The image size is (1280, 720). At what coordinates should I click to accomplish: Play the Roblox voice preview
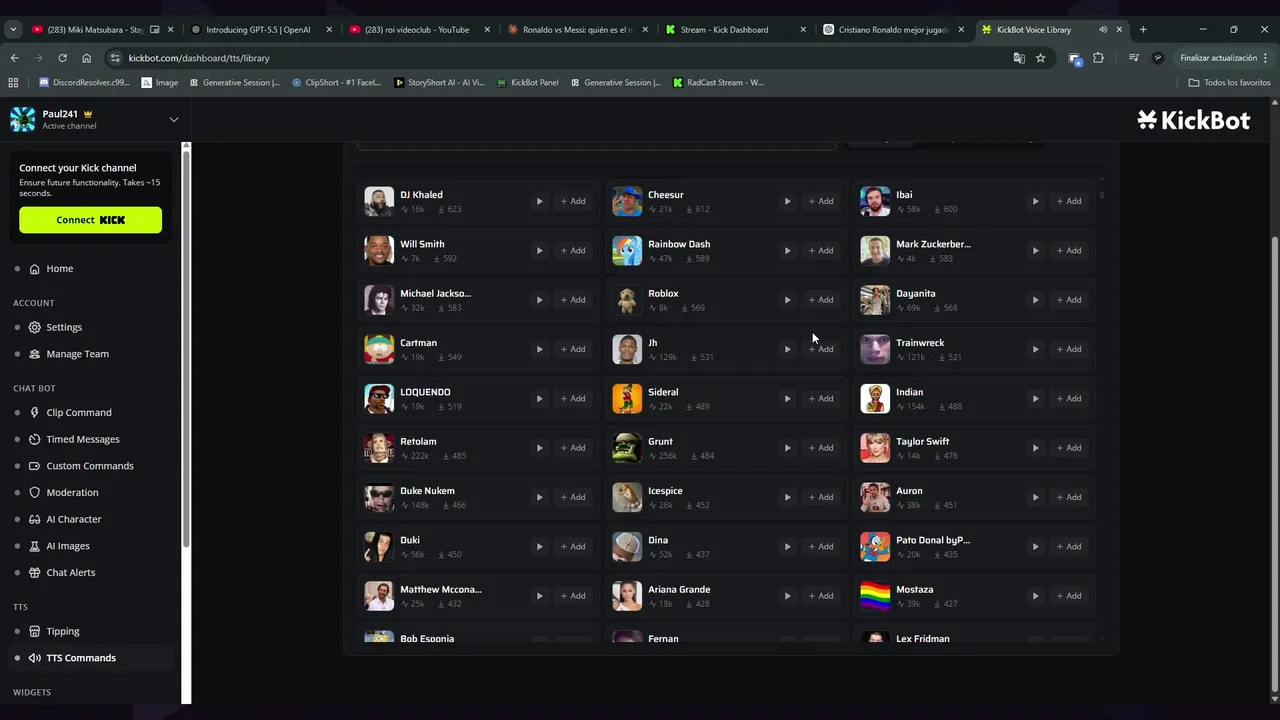pyautogui.click(x=787, y=300)
